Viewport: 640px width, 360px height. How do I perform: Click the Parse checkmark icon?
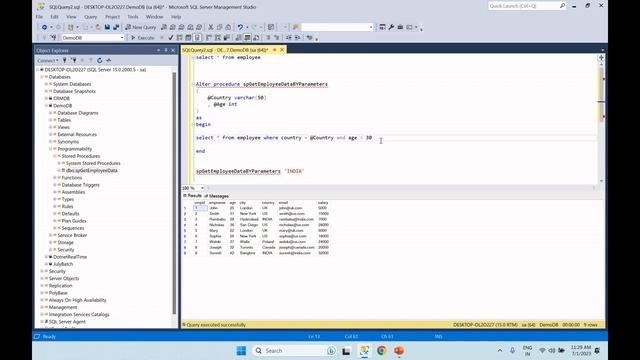pyautogui.click(x=171, y=38)
